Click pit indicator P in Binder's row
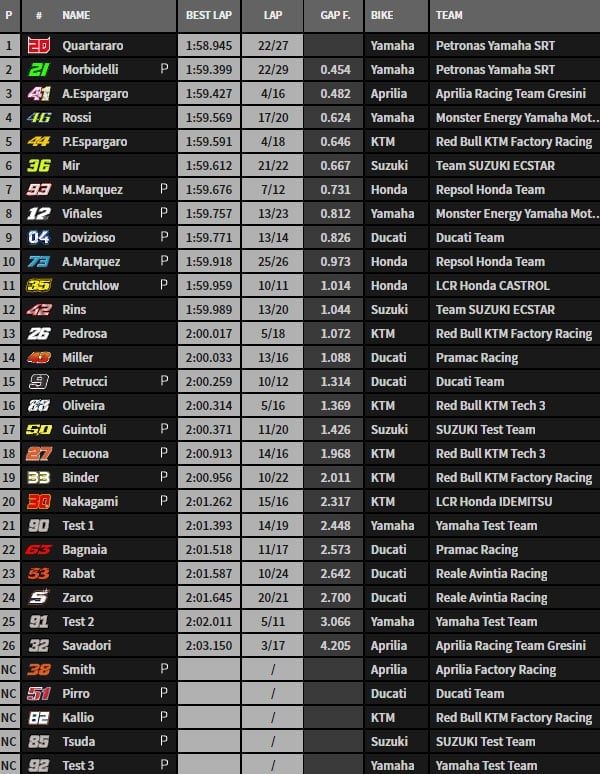 (x=164, y=478)
